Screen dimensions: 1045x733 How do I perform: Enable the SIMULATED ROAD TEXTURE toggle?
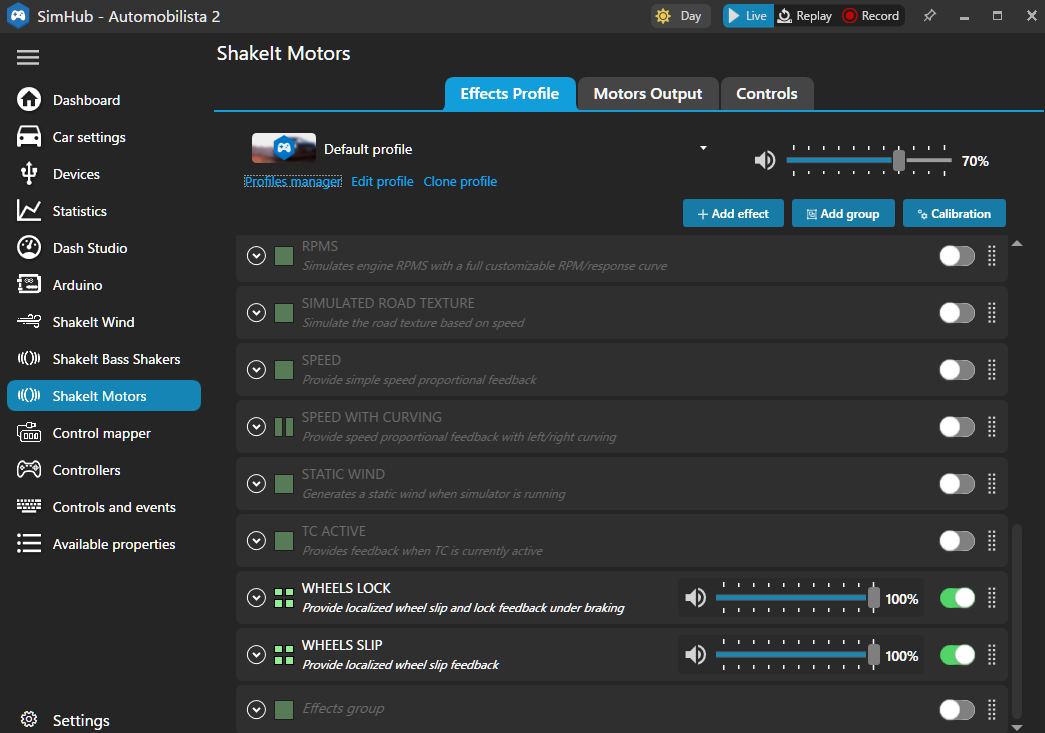coord(957,313)
